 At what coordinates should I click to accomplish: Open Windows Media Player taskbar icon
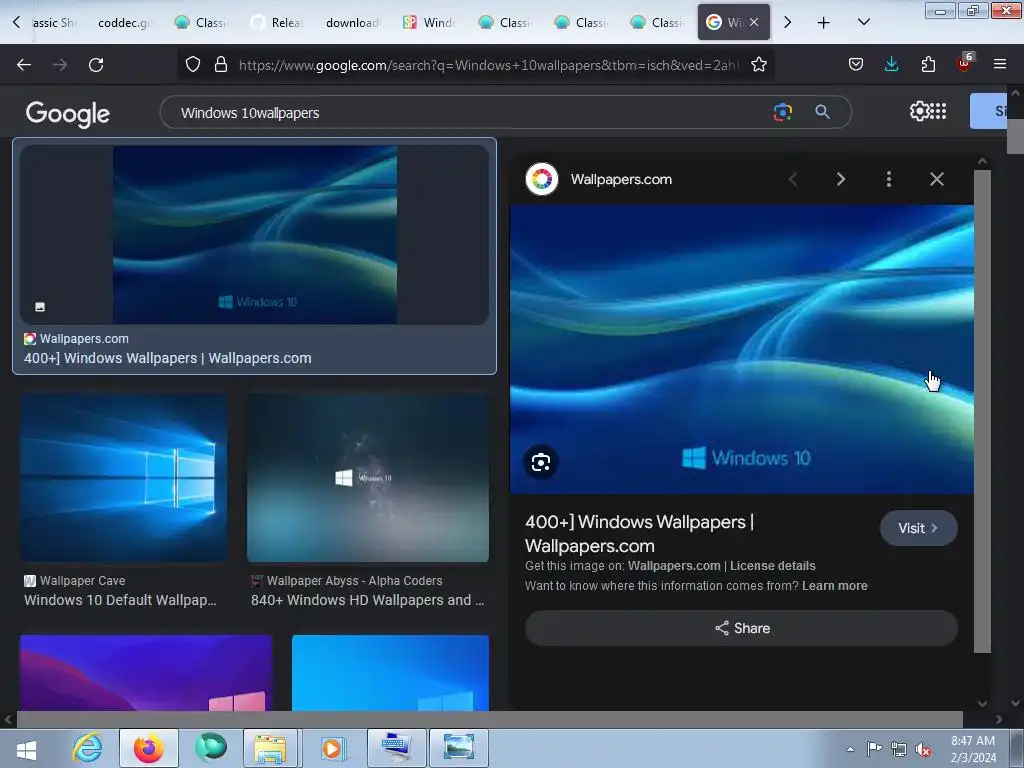coord(332,748)
